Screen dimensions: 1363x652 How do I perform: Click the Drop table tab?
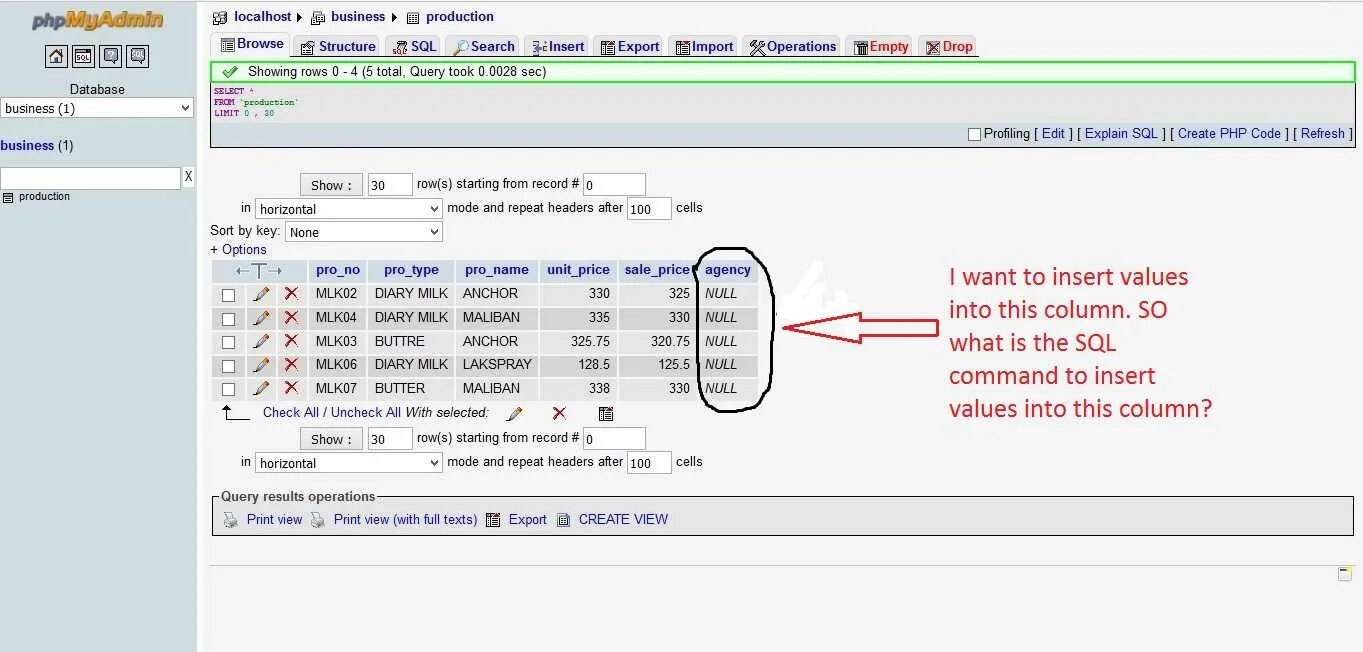(948, 47)
